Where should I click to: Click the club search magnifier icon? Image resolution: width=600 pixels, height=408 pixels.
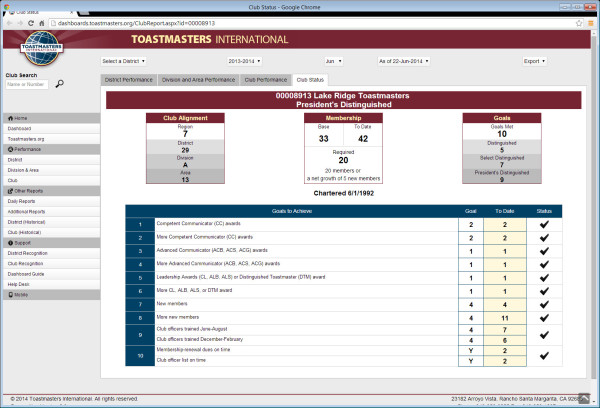click(x=59, y=83)
